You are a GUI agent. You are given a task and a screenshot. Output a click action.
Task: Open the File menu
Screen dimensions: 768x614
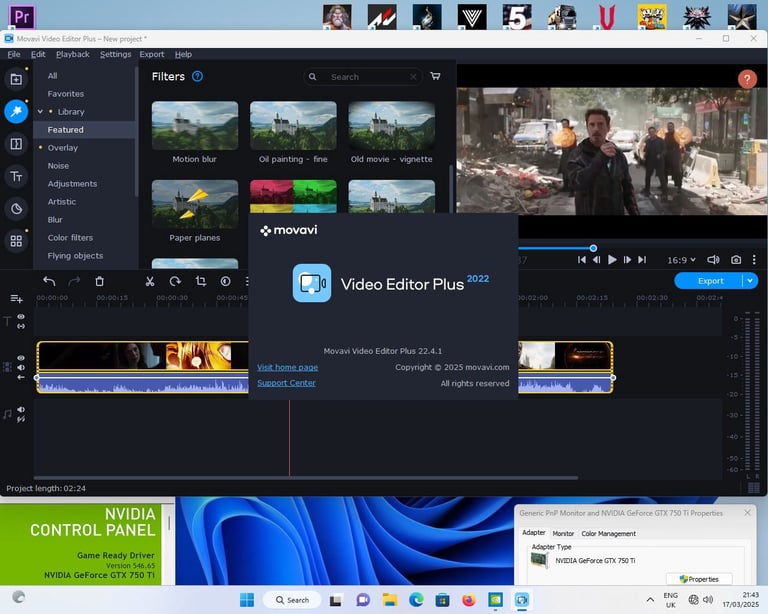tap(14, 54)
